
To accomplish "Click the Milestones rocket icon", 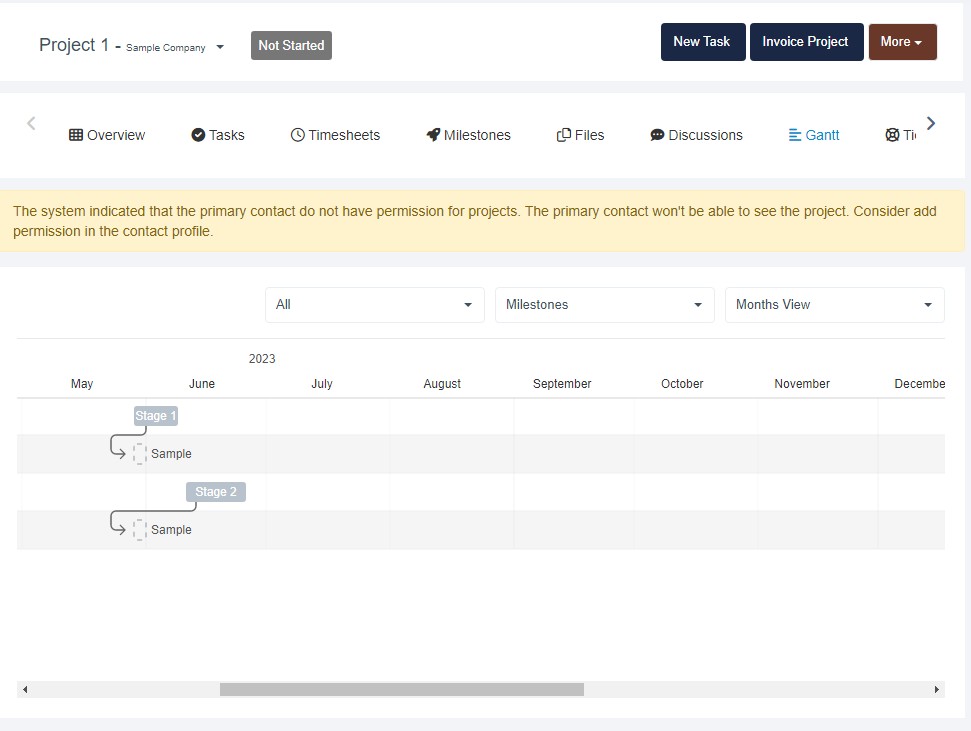I will click(x=433, y=135).
